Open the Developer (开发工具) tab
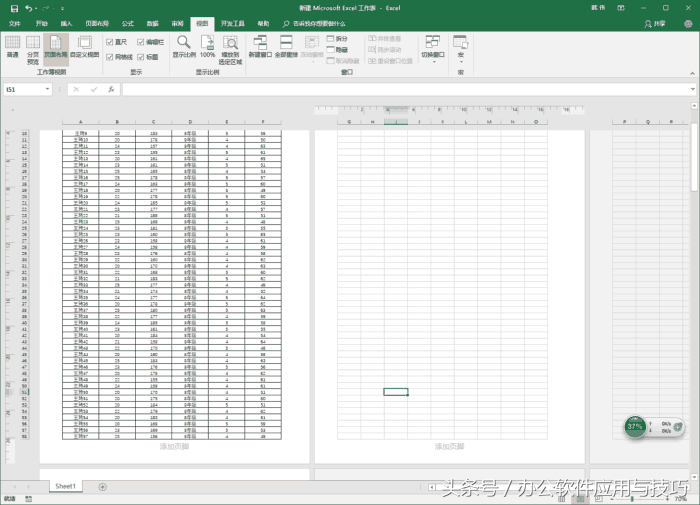The width and height of the screenshot is (700, 505). tap(232, 24)
